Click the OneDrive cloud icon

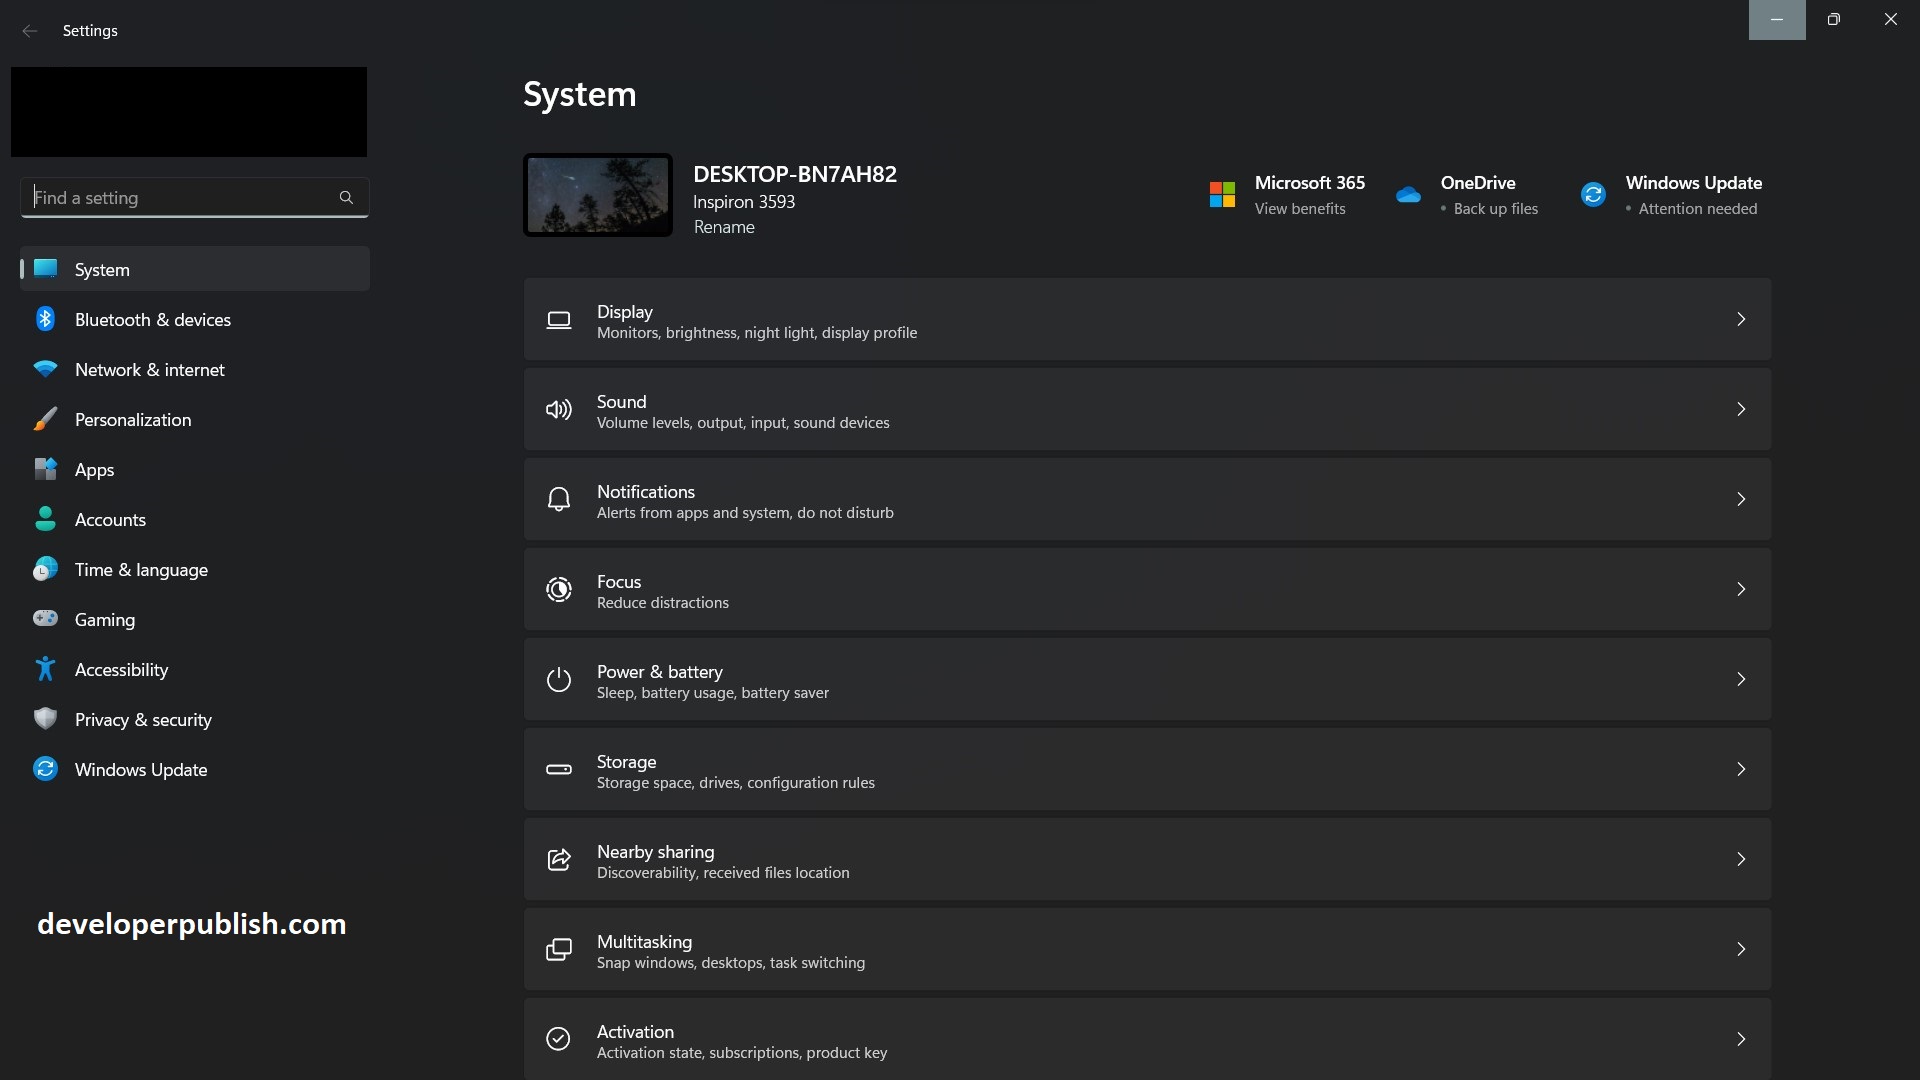tap(1407, 195)
